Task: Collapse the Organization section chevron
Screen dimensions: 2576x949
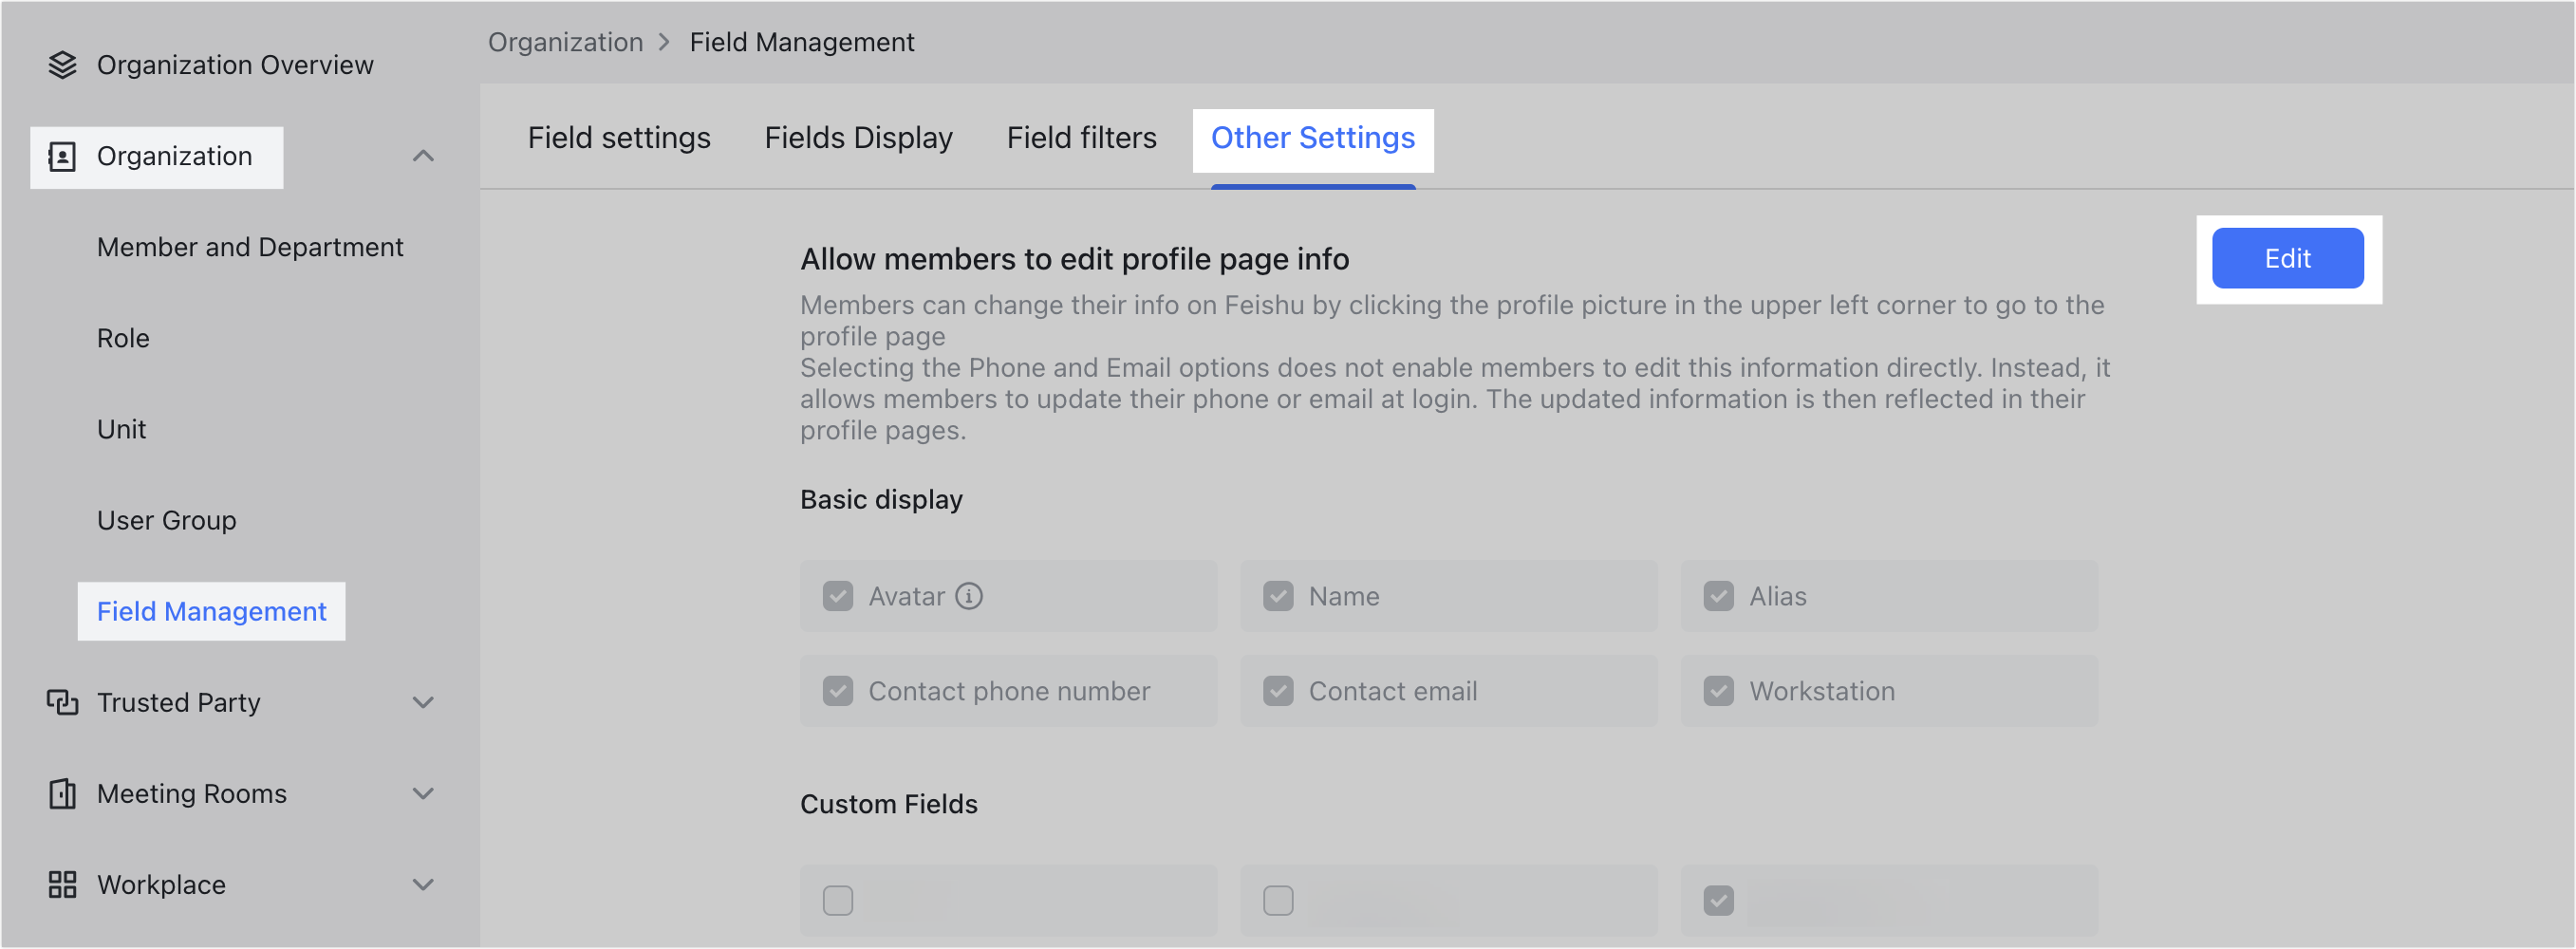Action: [423, 156]
